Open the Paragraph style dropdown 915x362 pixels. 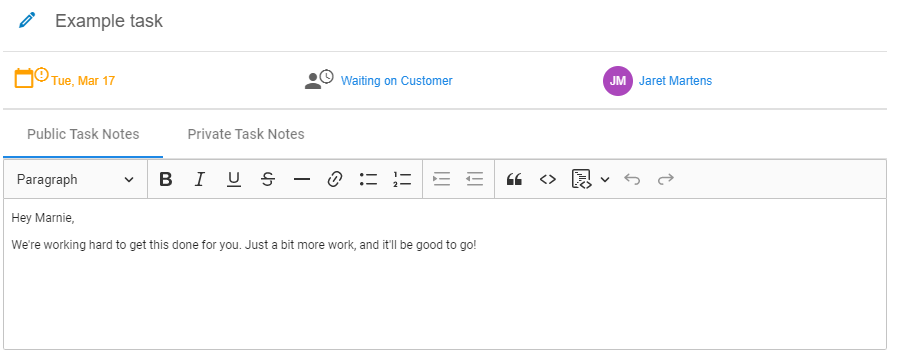75,179
